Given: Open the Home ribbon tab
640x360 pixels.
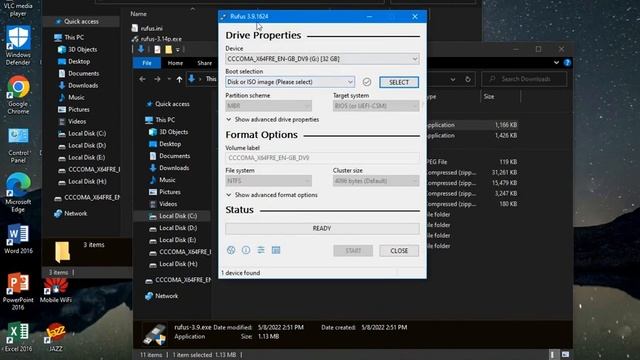Looking at the screenshot, I should [x=175, y=63].
